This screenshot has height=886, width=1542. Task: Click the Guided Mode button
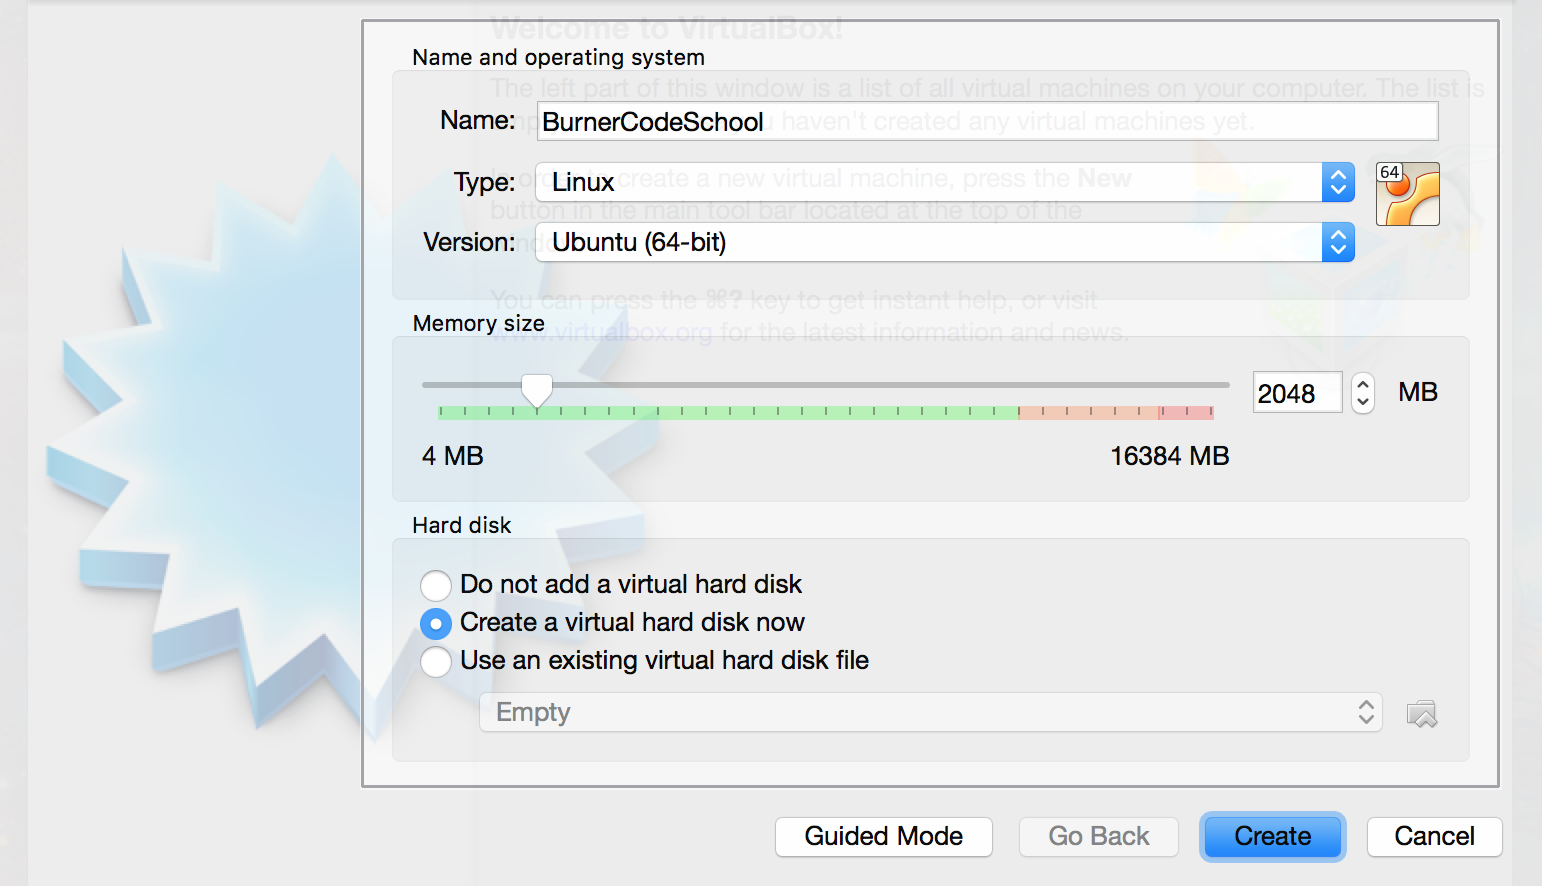pyautogui.click(x=884, y=837)
